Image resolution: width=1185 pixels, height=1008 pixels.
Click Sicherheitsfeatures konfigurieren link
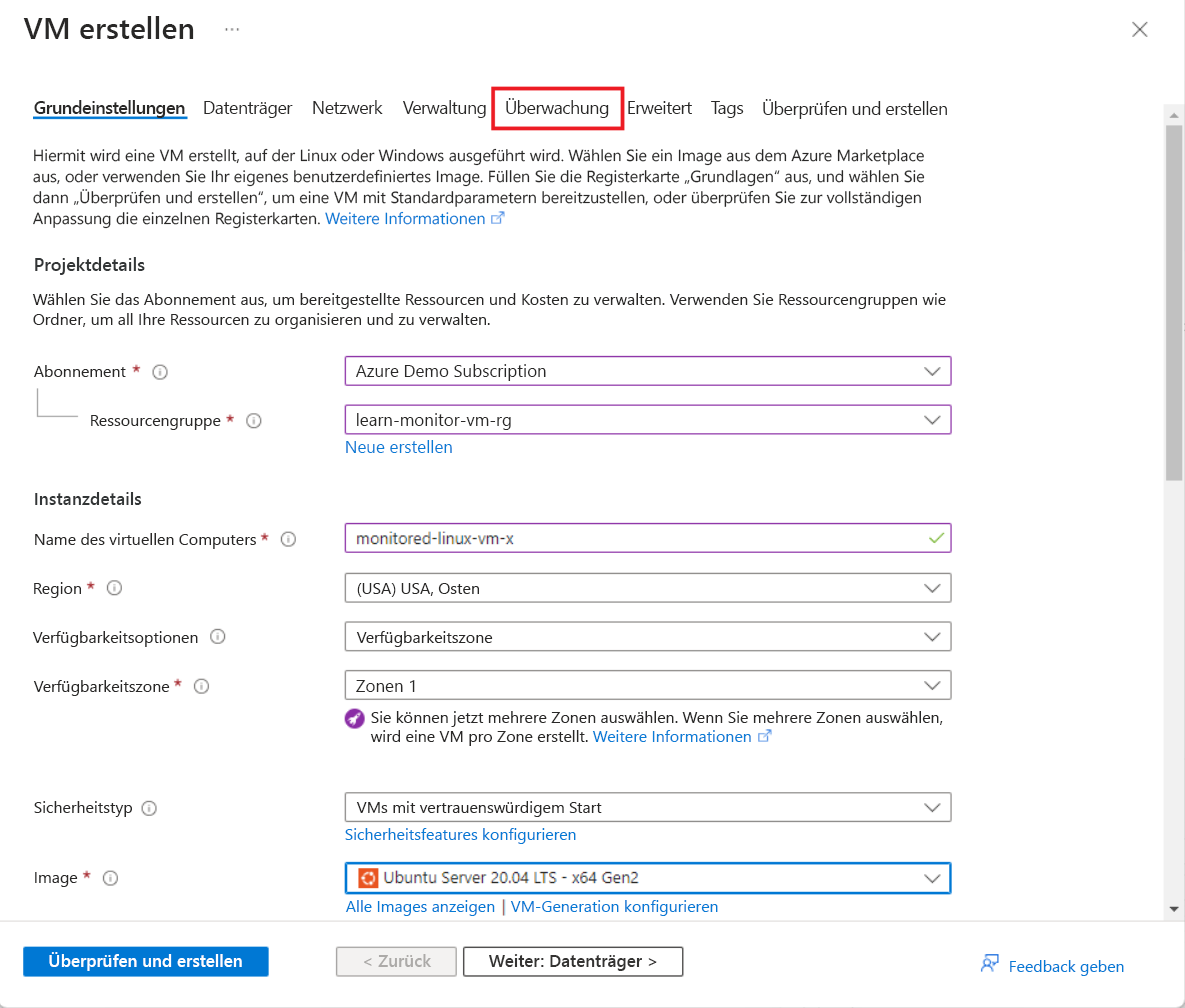click(x=461, y=834)
